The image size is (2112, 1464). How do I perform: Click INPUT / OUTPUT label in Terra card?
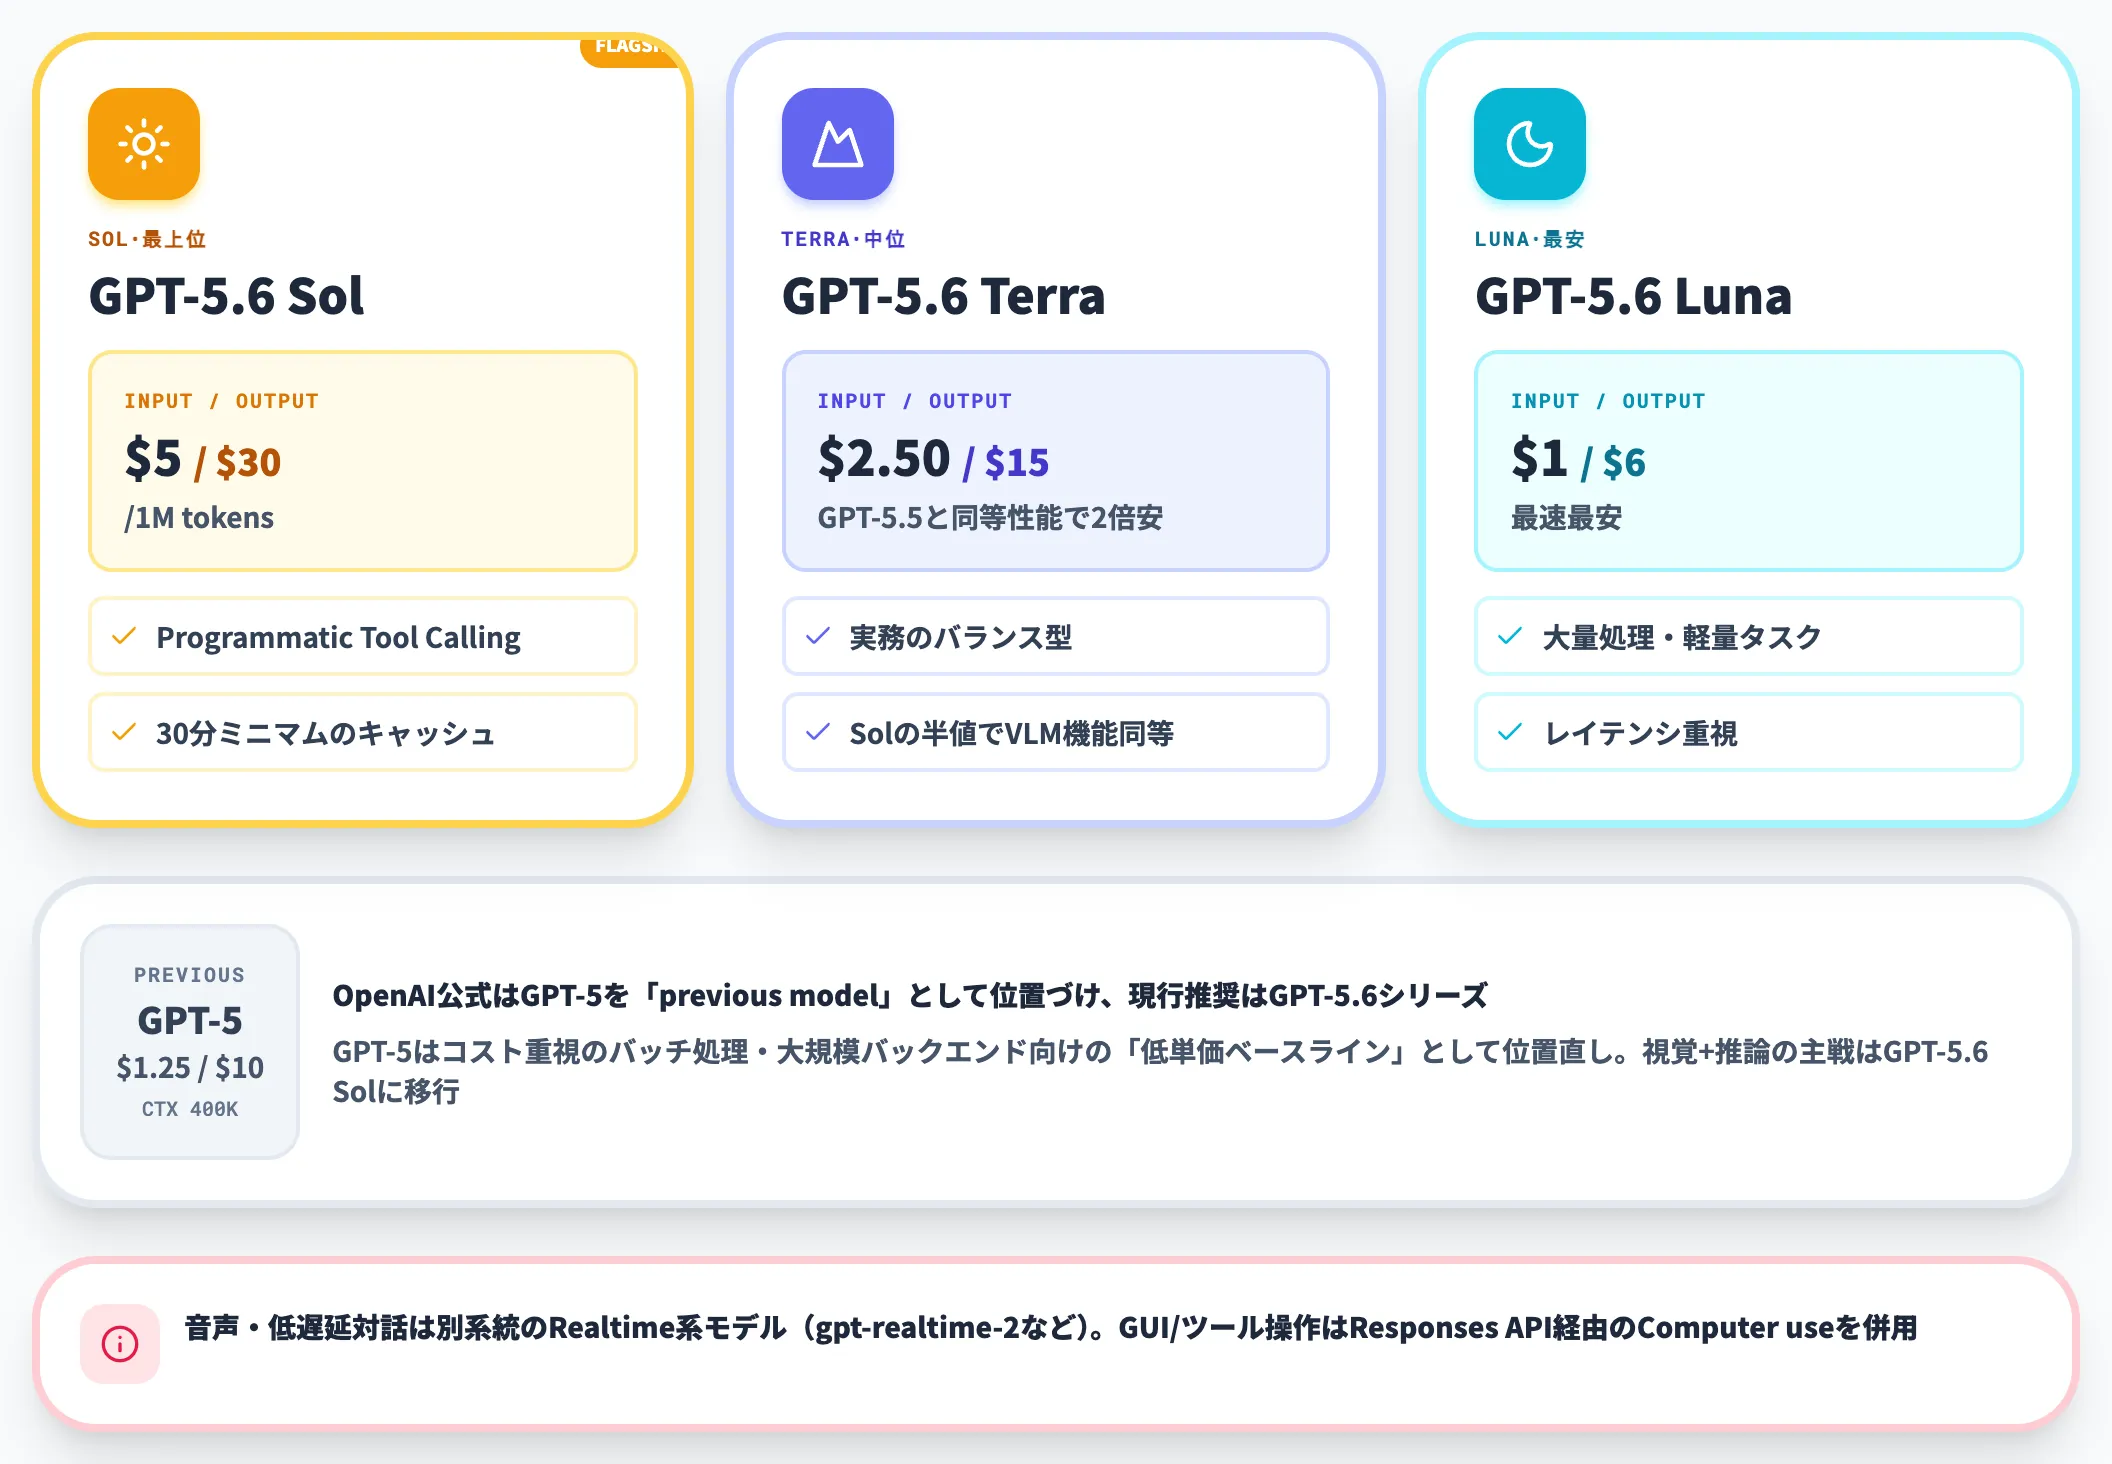click(915, 401)
